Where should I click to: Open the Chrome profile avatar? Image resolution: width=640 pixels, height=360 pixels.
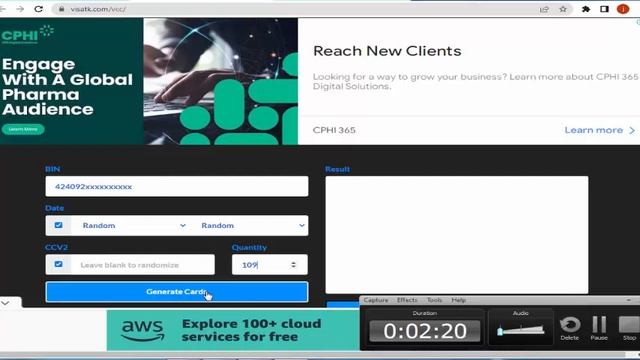click(x=623, y=9)
